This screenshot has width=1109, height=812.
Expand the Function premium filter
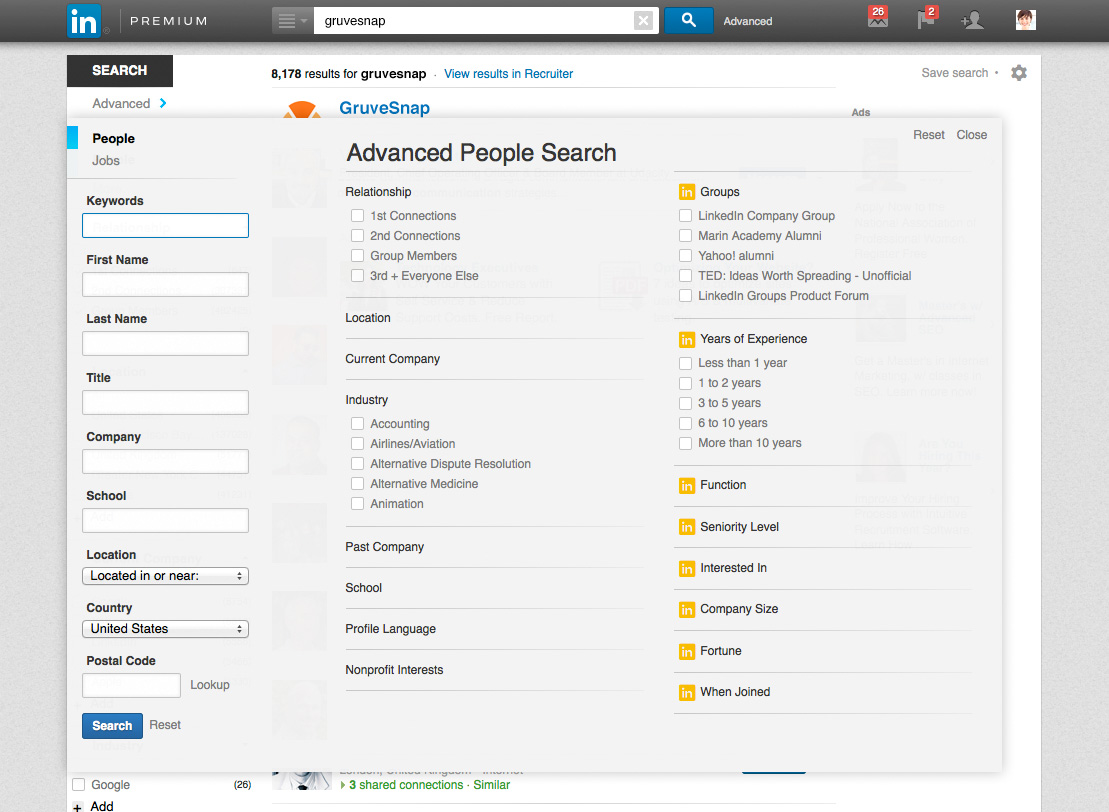723,485
